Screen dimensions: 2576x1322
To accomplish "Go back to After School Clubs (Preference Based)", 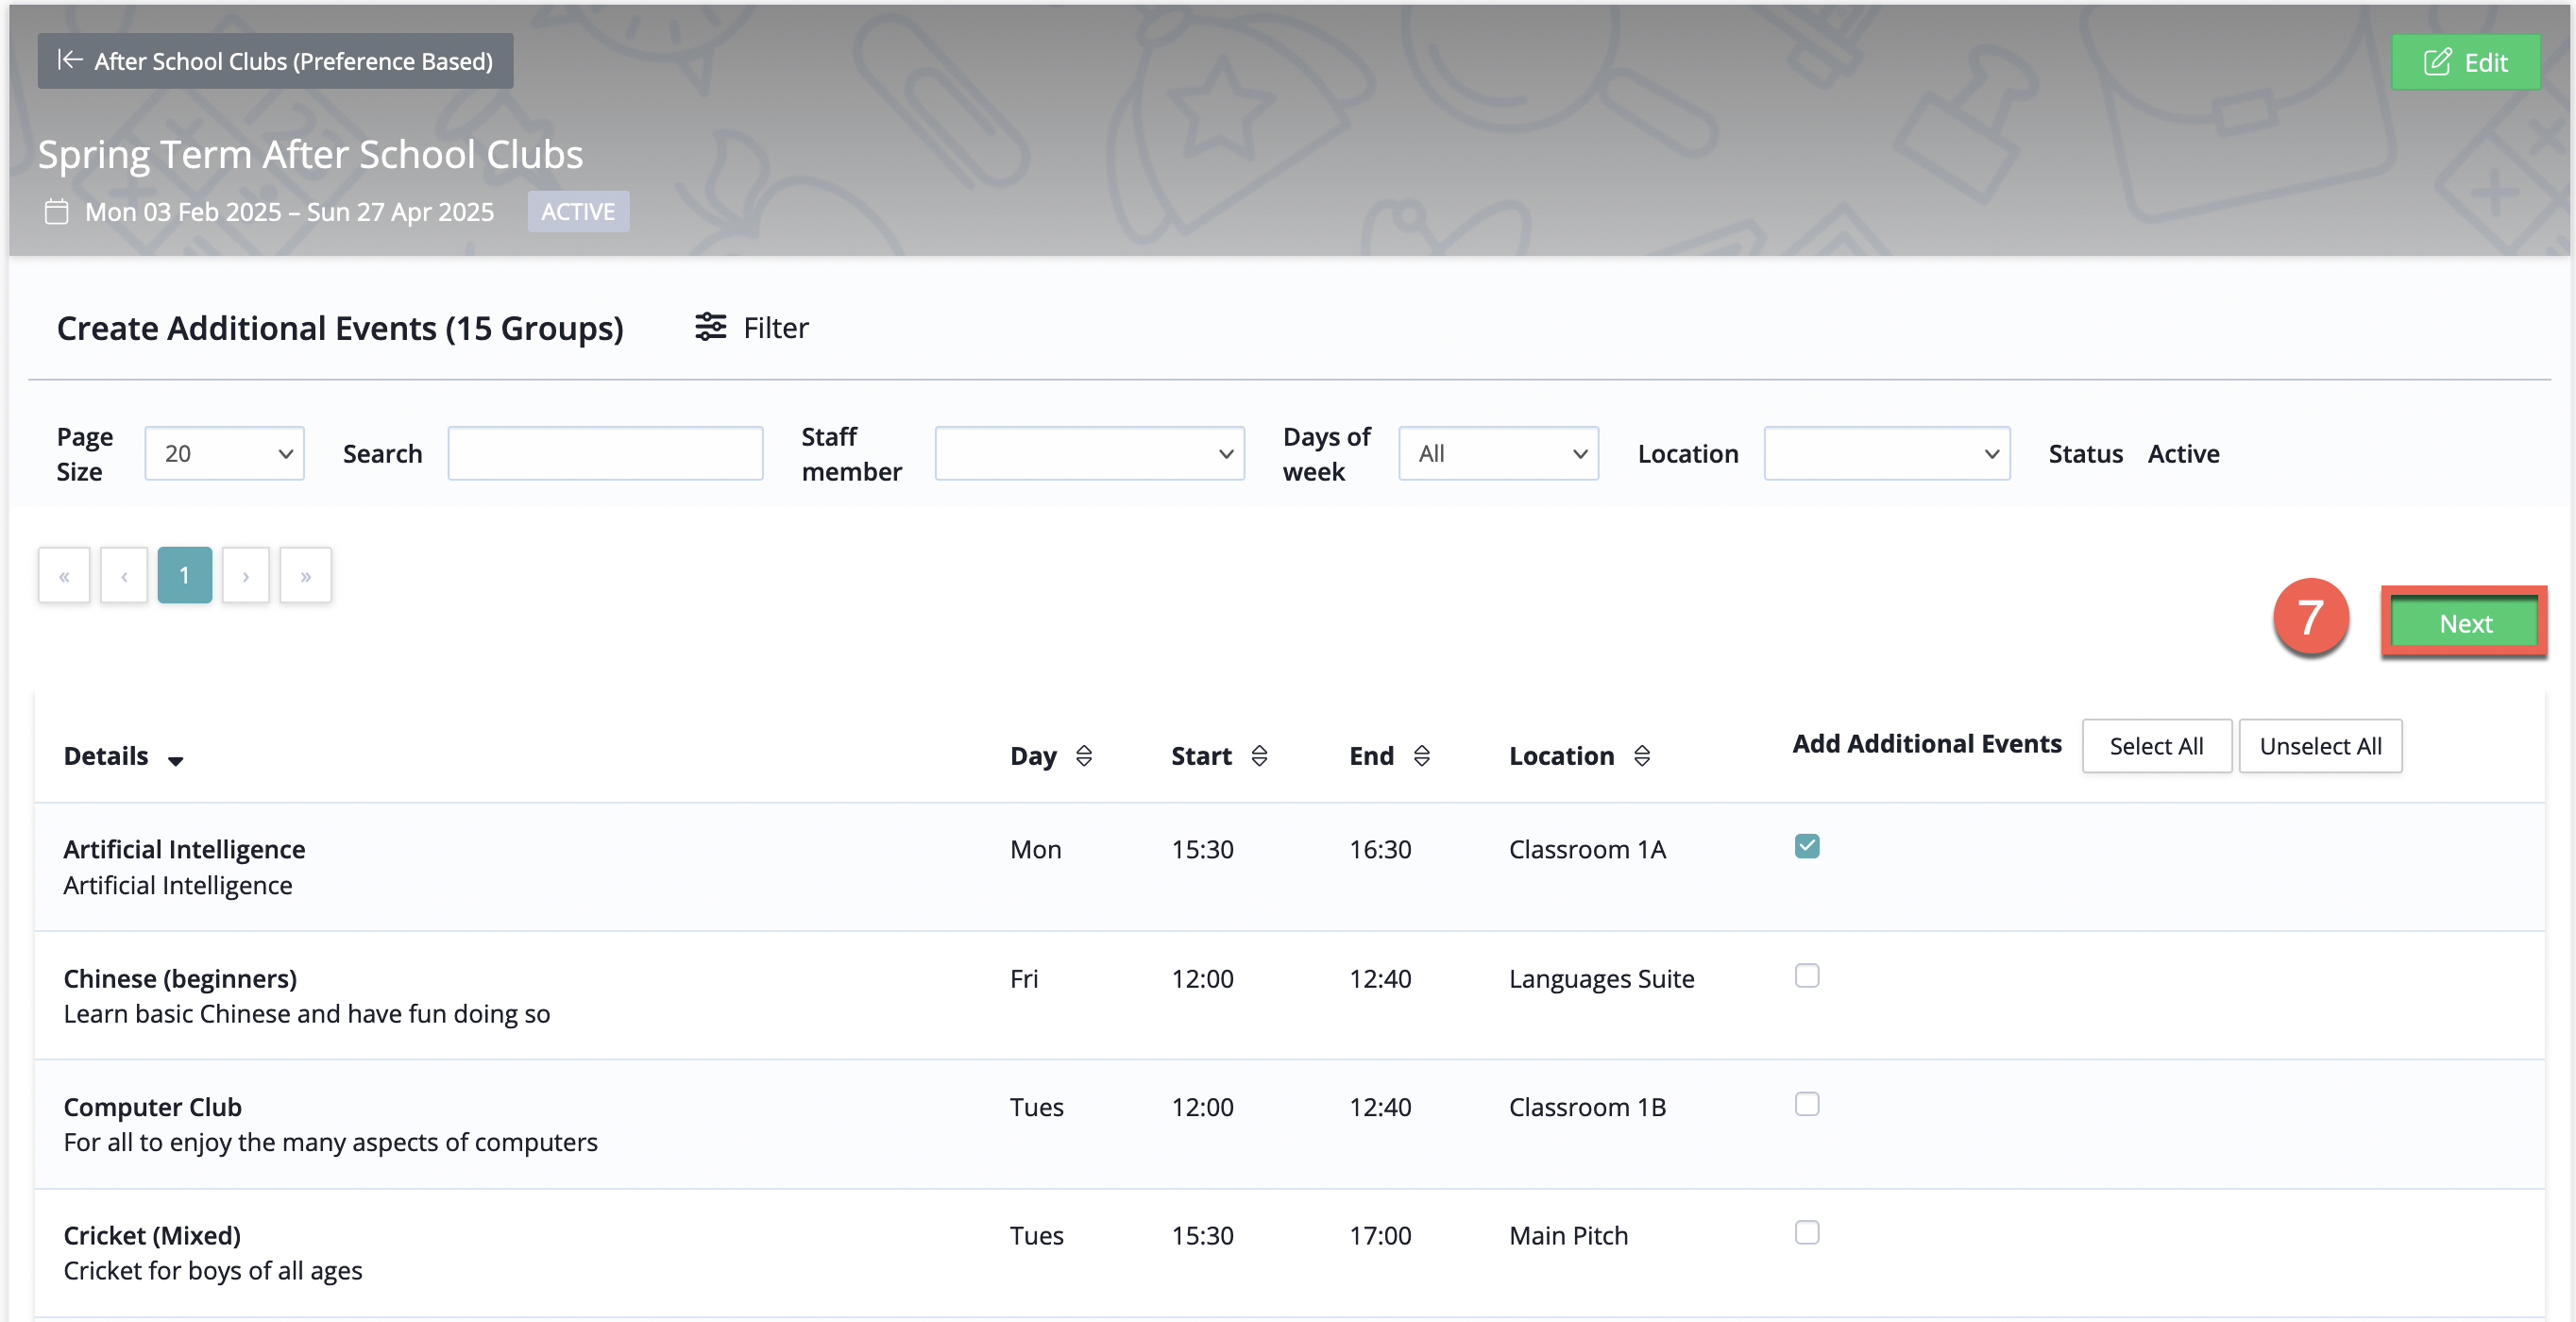I will click(275, 61).
